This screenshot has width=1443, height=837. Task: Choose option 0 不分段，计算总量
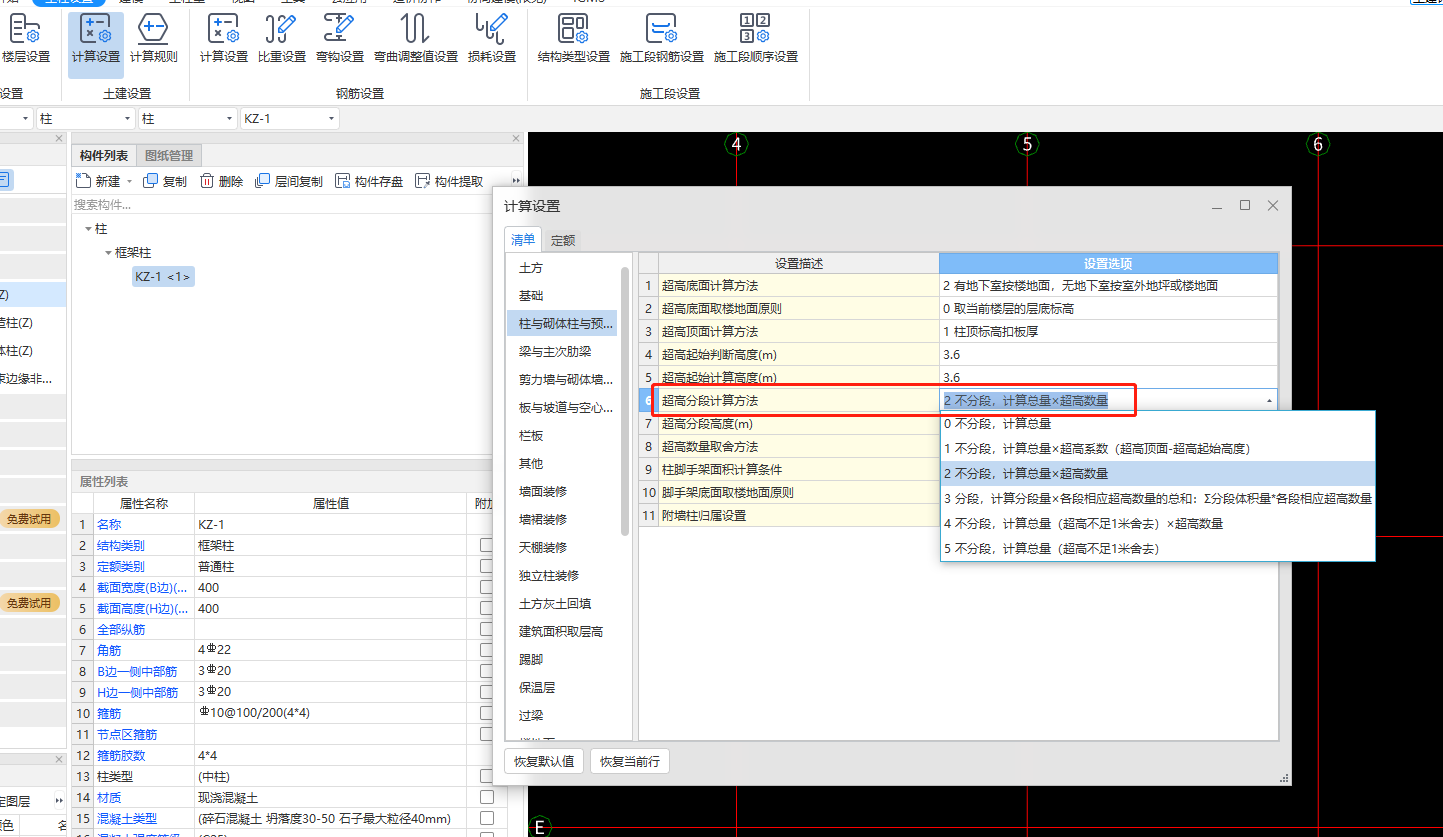pos(1158,423)
